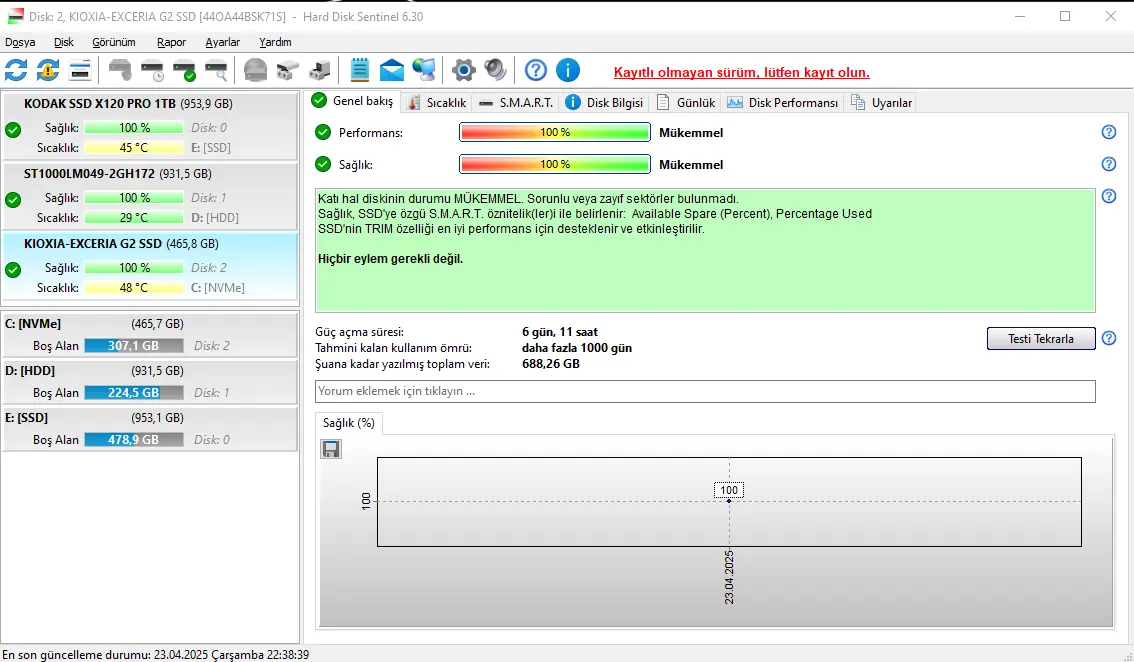Click the disk with green checkmark toolbar icon

coord(184,70)
